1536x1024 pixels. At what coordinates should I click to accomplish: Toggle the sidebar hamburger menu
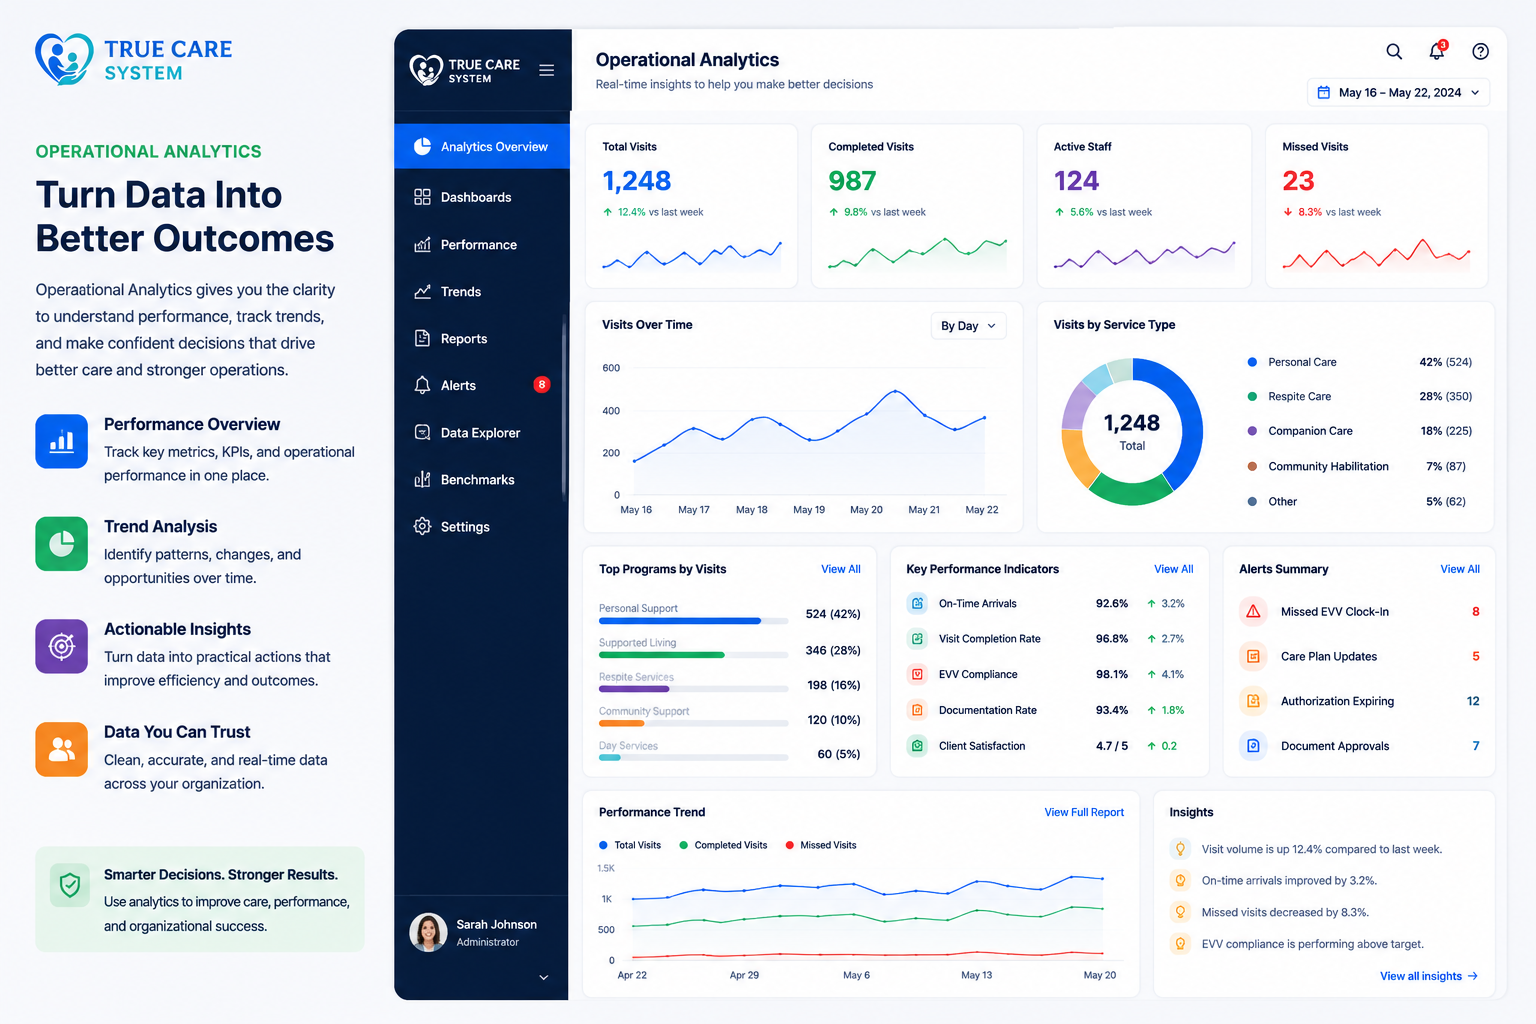[547, 70]
